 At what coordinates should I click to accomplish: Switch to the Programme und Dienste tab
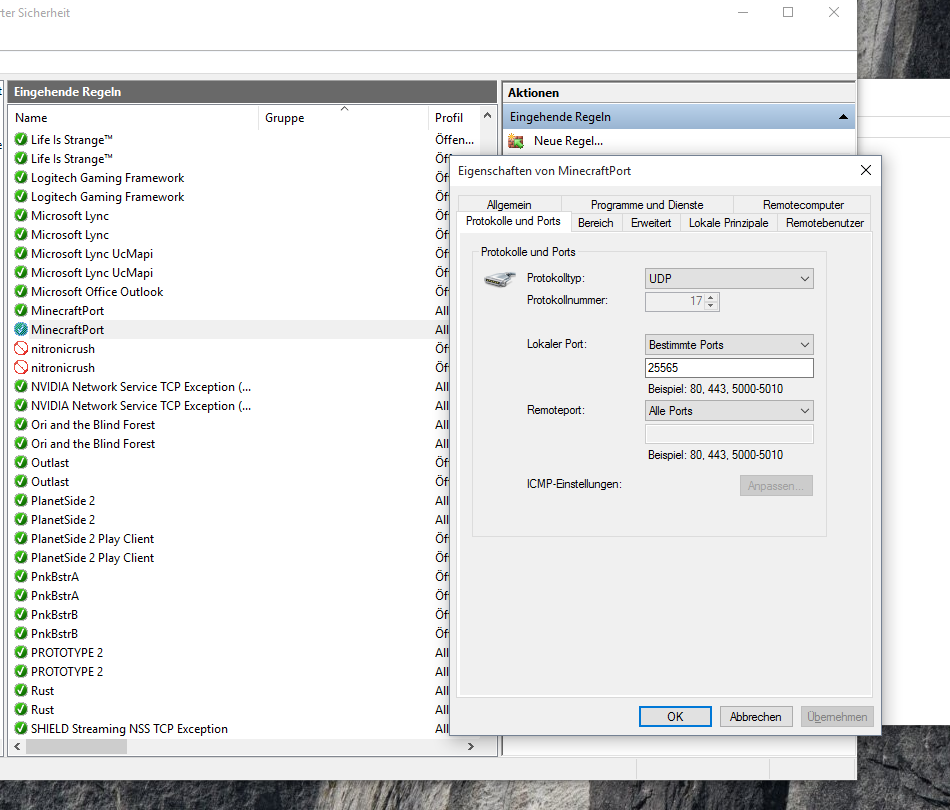(x=647, y=205)
